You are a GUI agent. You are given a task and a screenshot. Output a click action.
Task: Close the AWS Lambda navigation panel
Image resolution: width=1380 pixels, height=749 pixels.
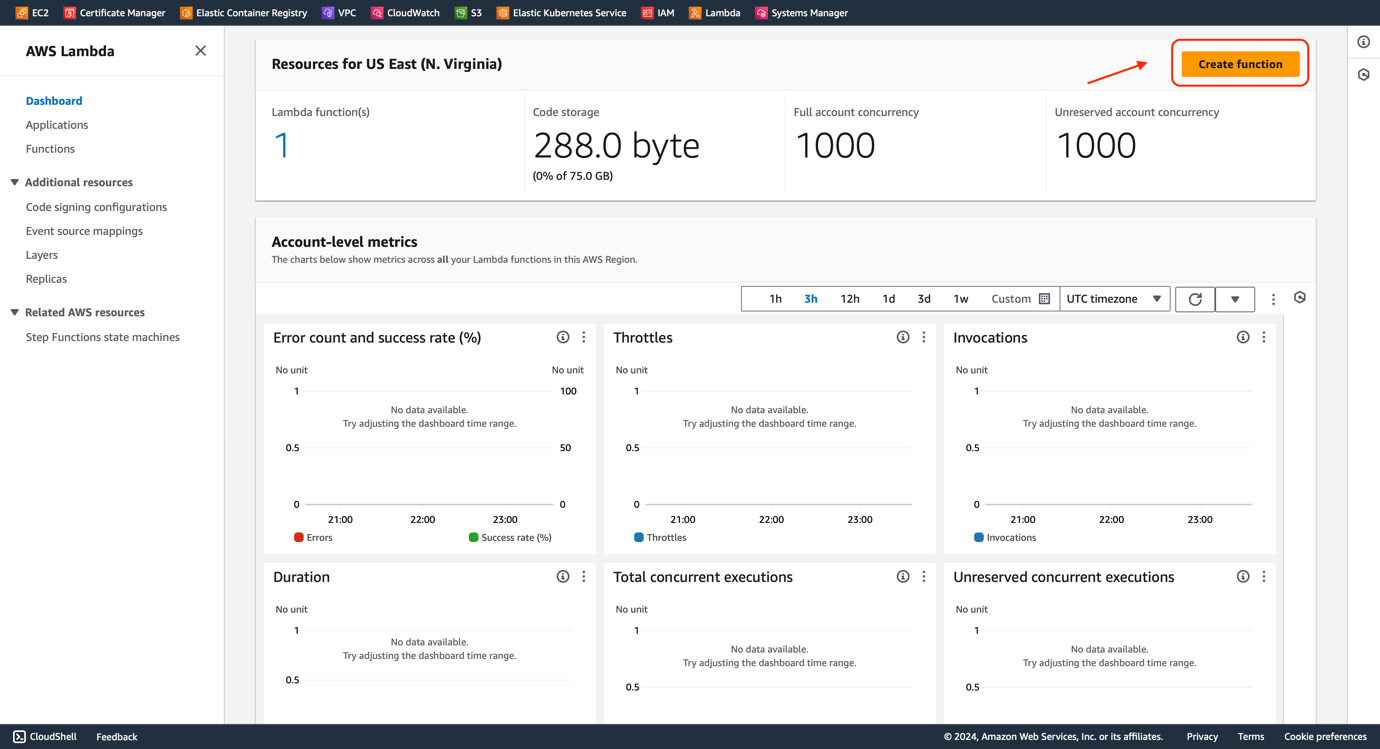pos(200,51)
